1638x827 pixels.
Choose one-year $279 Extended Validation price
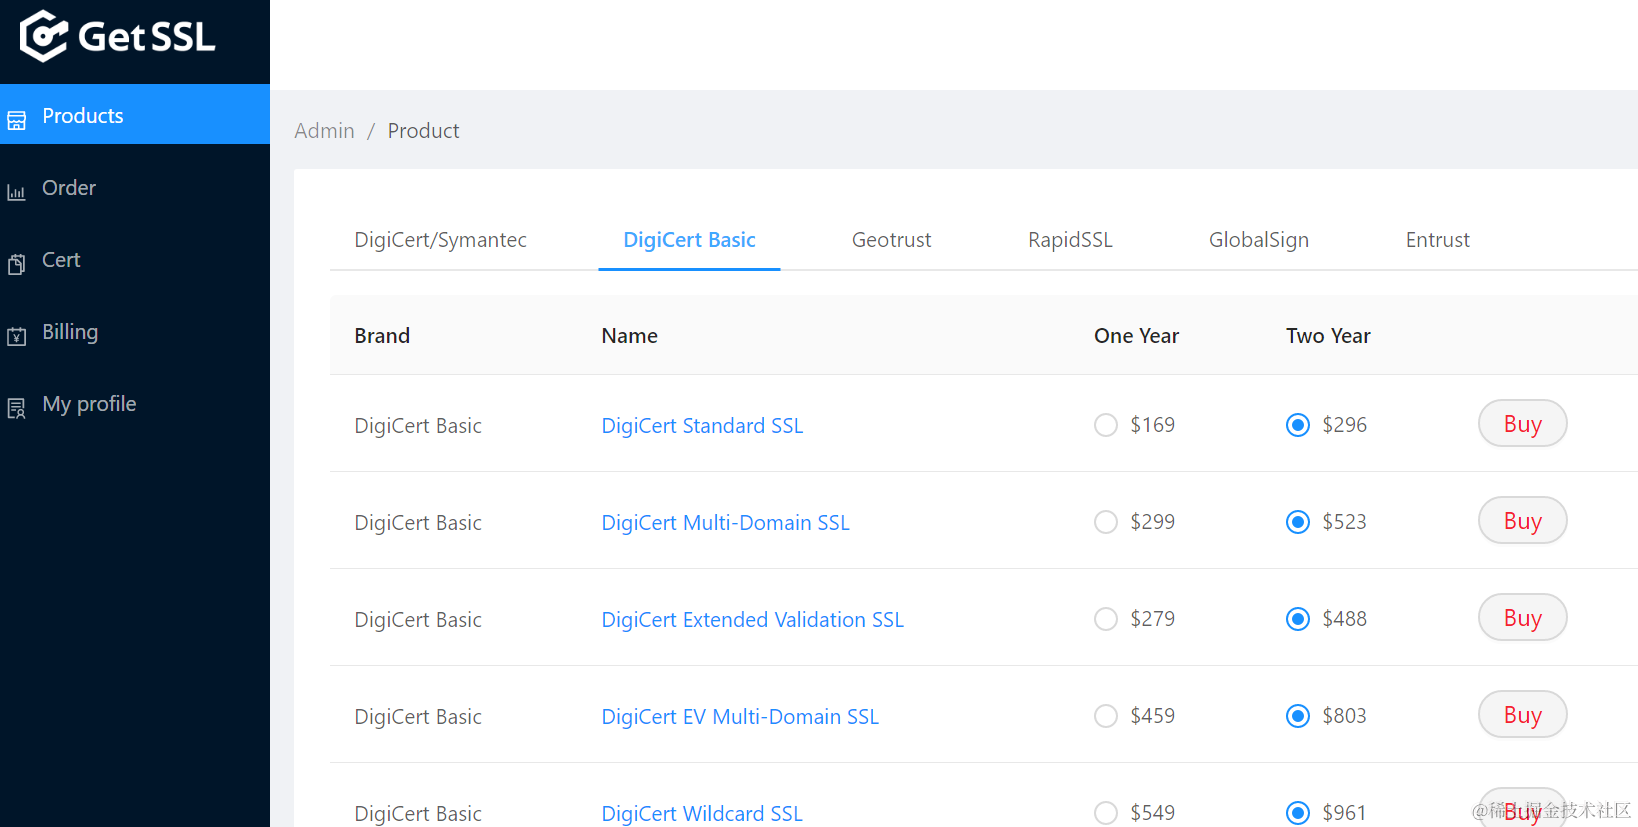1105,619
